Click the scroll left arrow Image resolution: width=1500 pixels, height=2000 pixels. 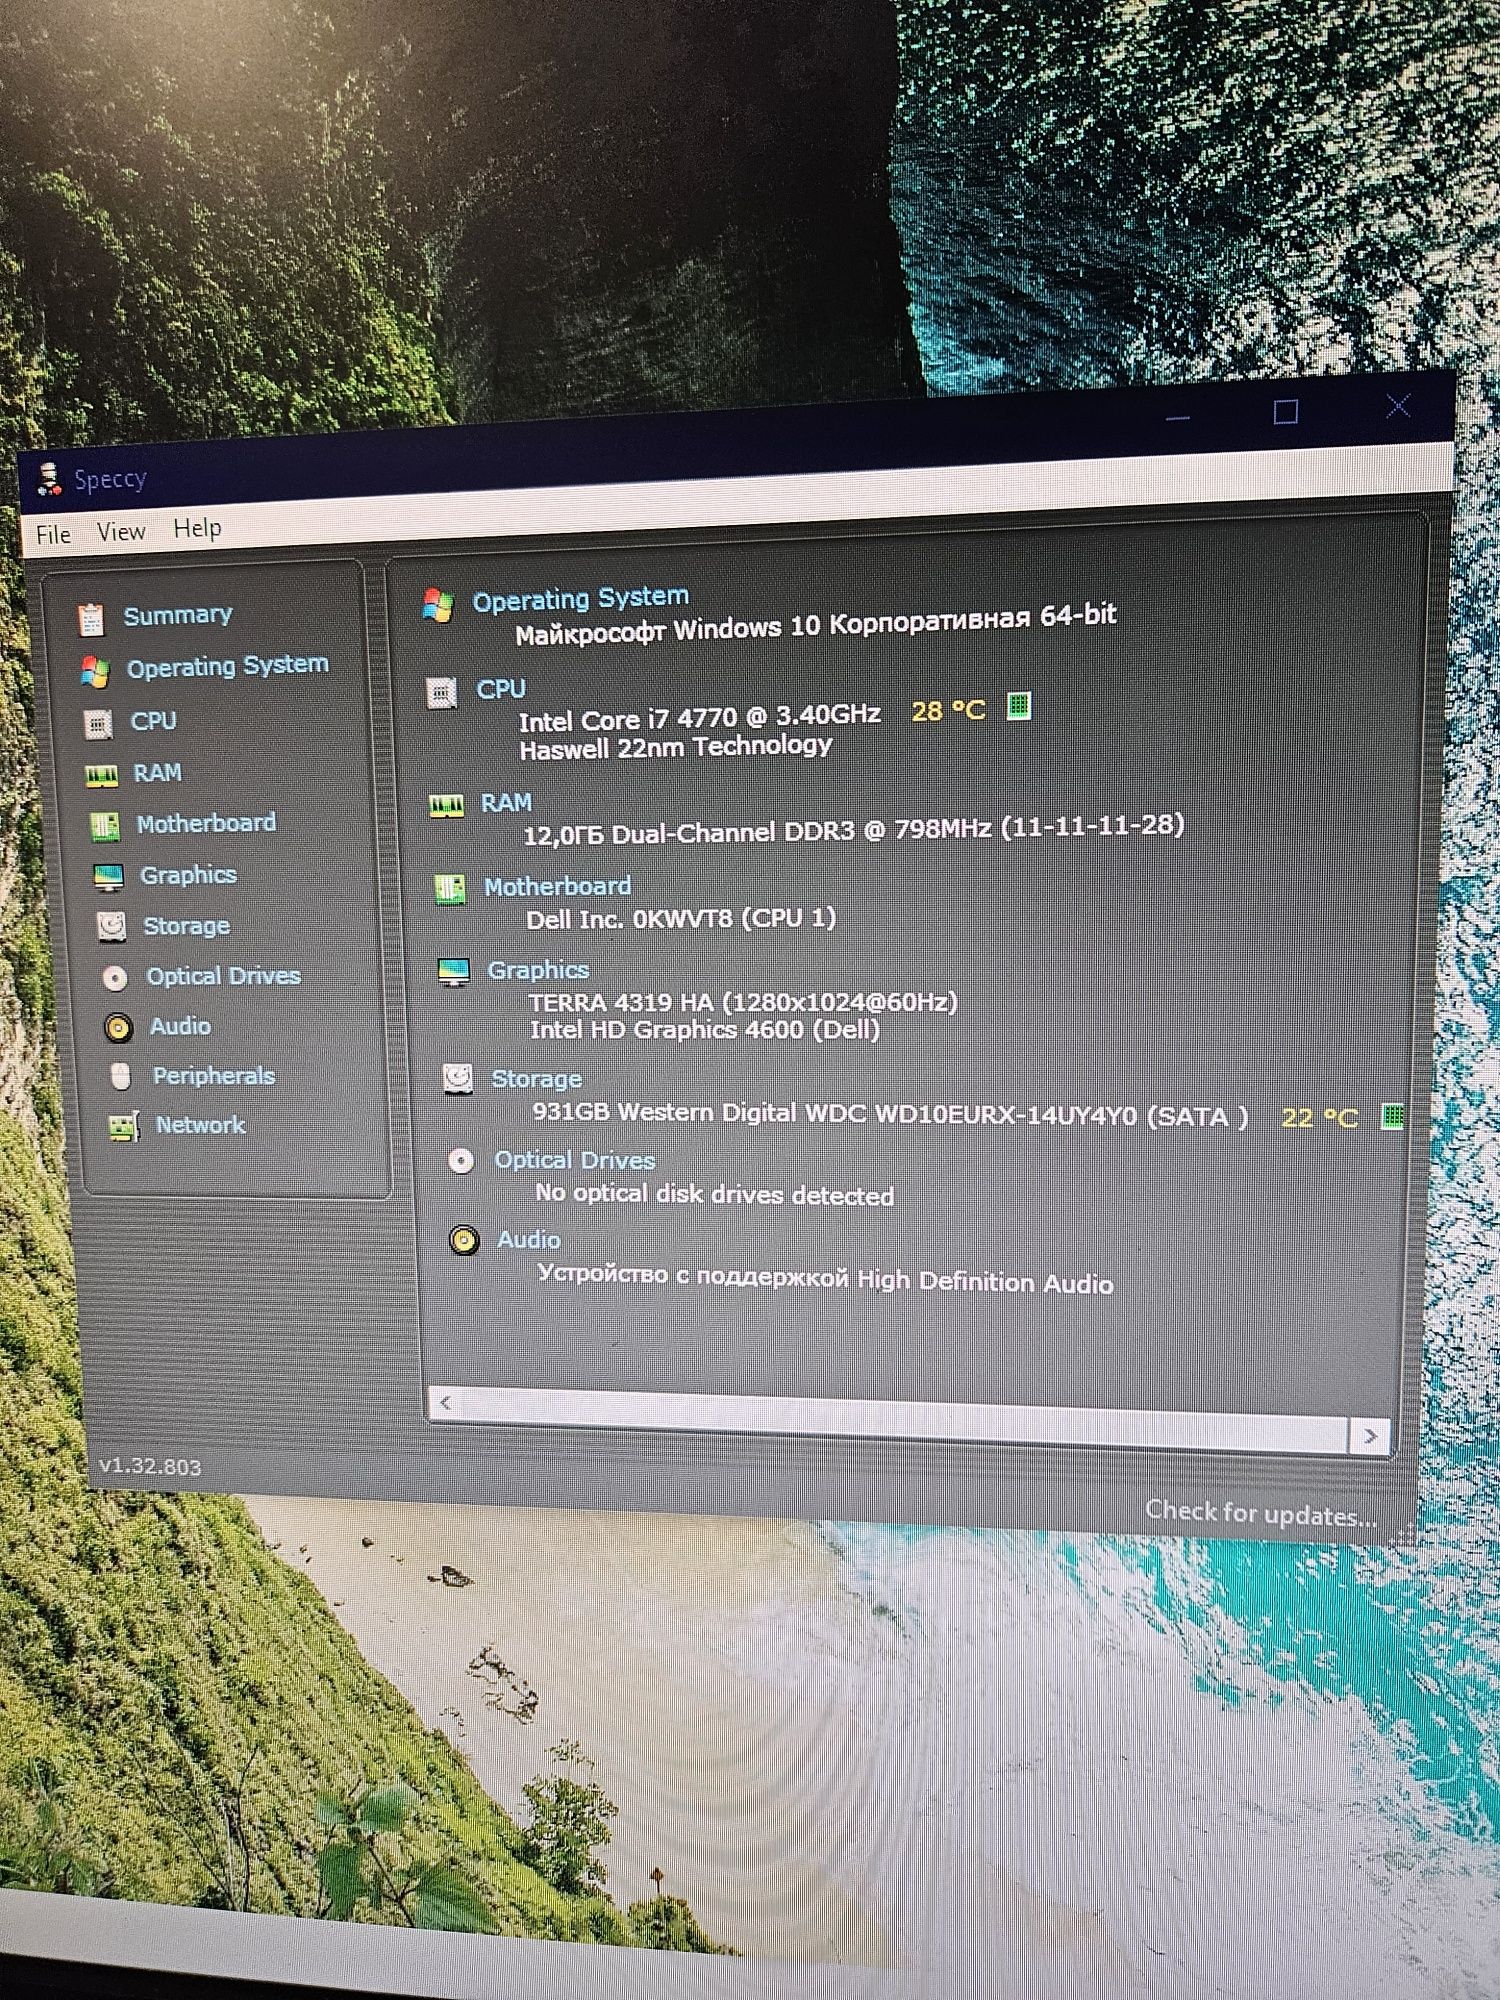tap(446, 1403)
